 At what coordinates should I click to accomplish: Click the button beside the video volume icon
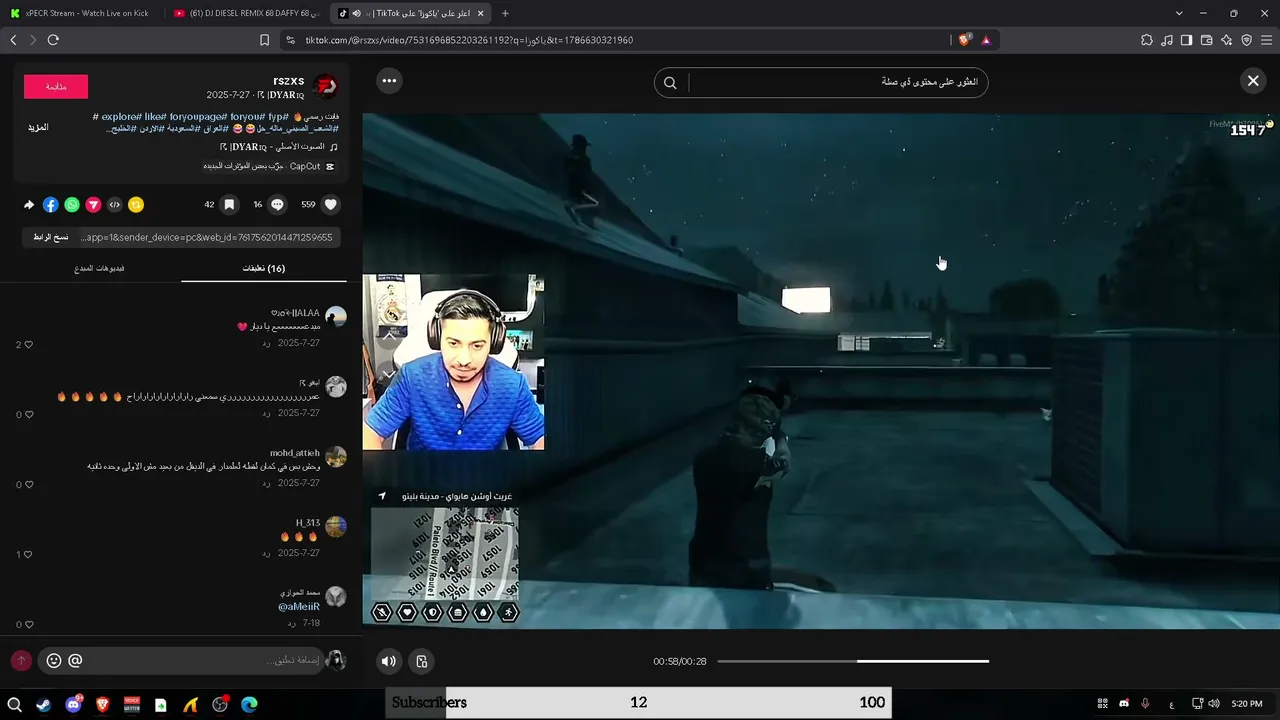pyautogui.click(x=422, y=661)
